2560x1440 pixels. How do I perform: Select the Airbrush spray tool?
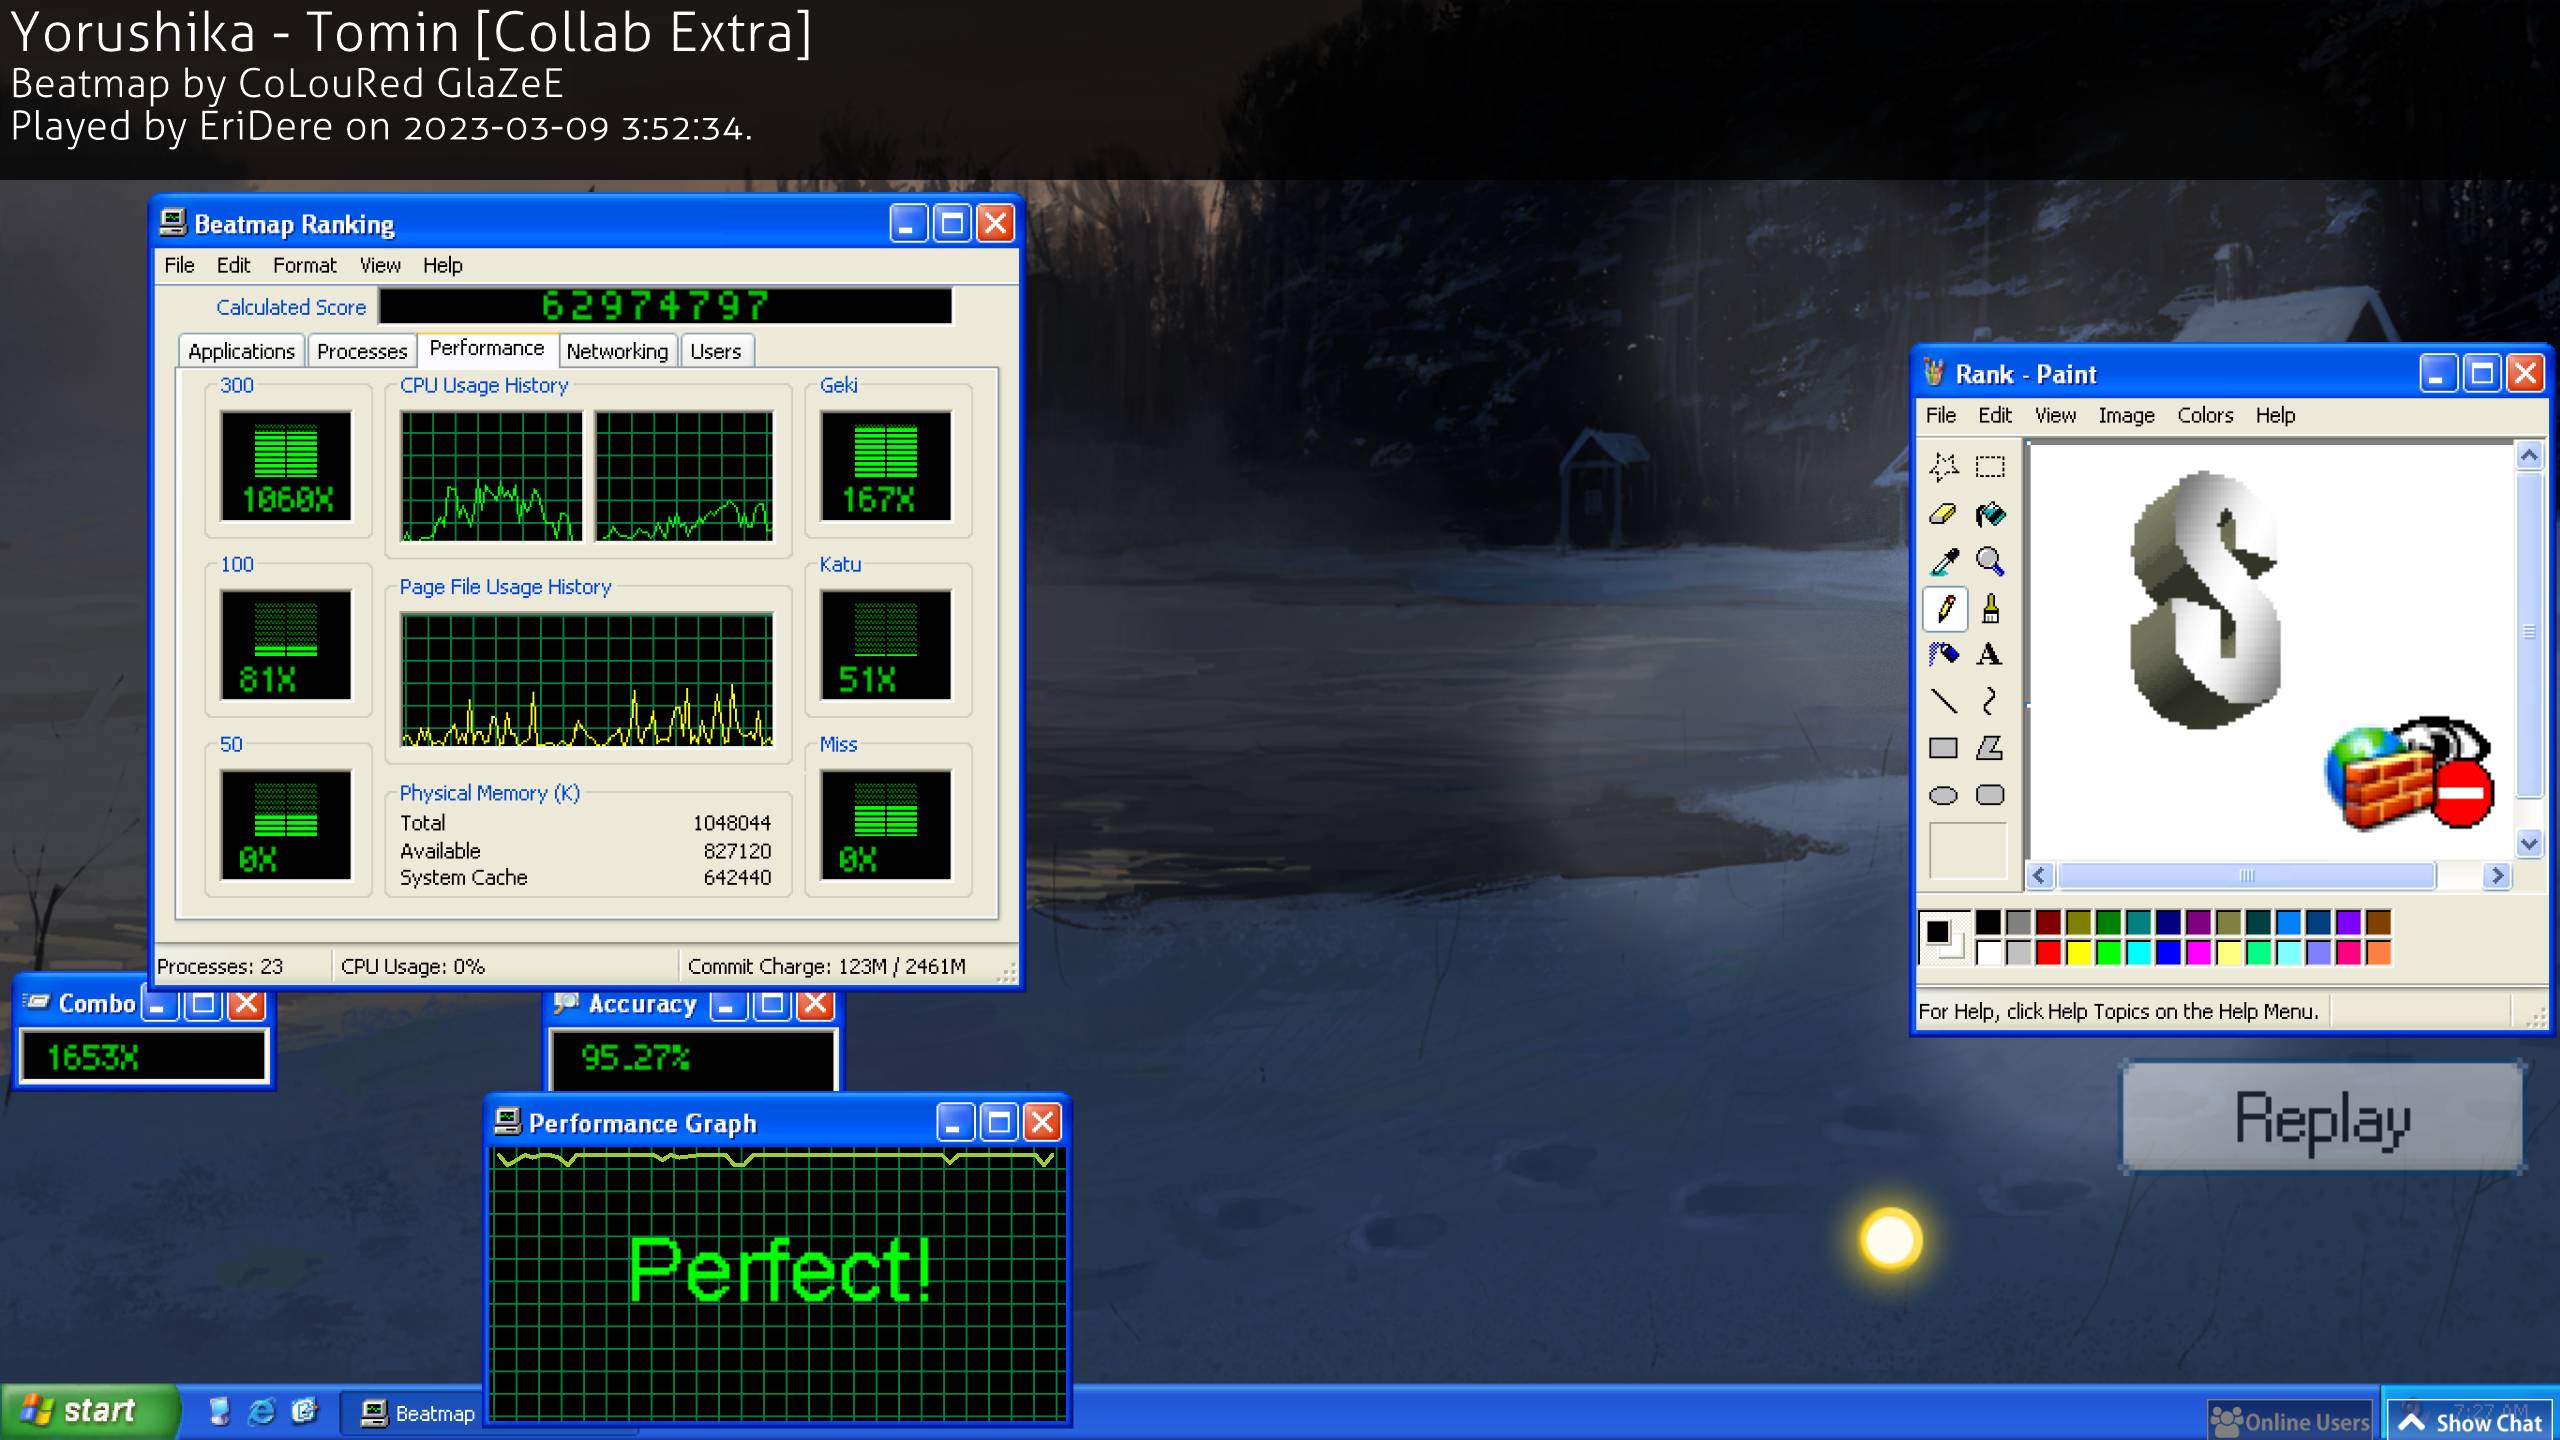(x=1943, y=654)
